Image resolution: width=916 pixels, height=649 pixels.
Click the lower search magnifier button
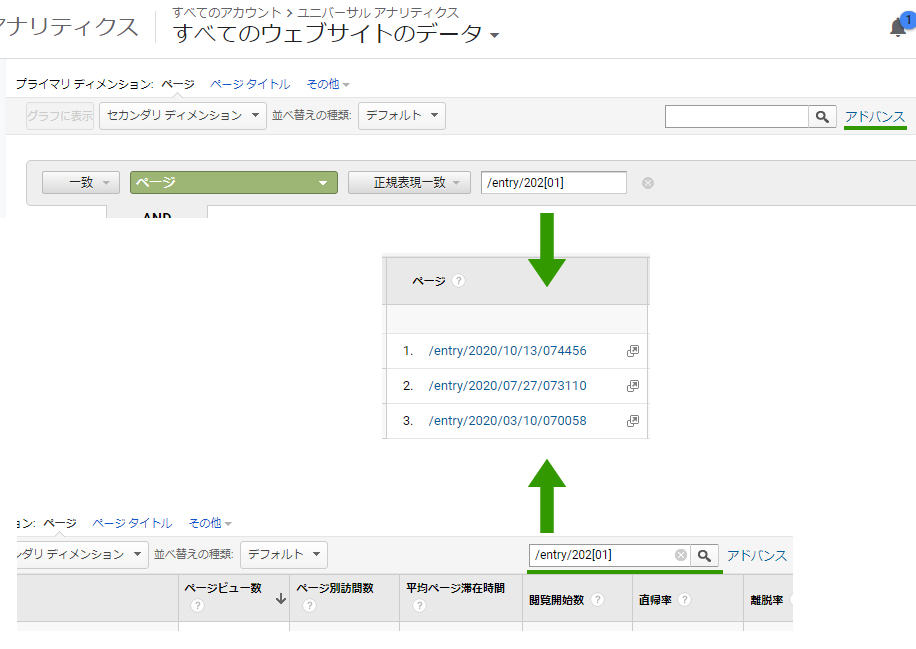(x=704, y=556)
